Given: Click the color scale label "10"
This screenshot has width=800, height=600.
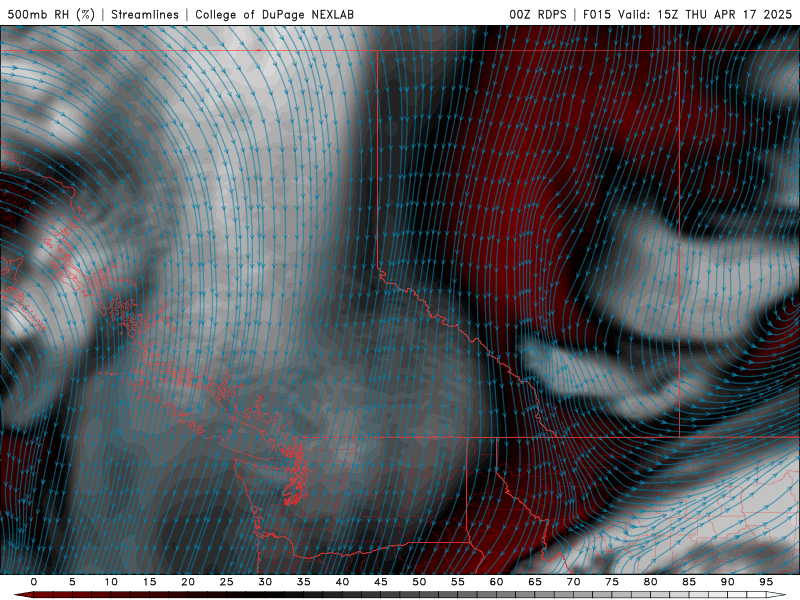Looking at the screenshot, I should [x=111, y=582].
